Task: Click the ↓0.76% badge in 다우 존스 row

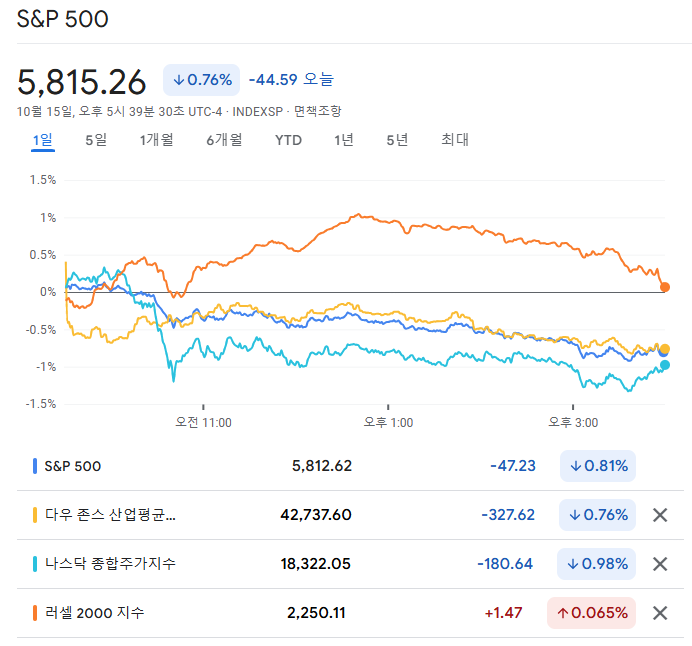Action: pyautogui.click(x=598, y=515)
